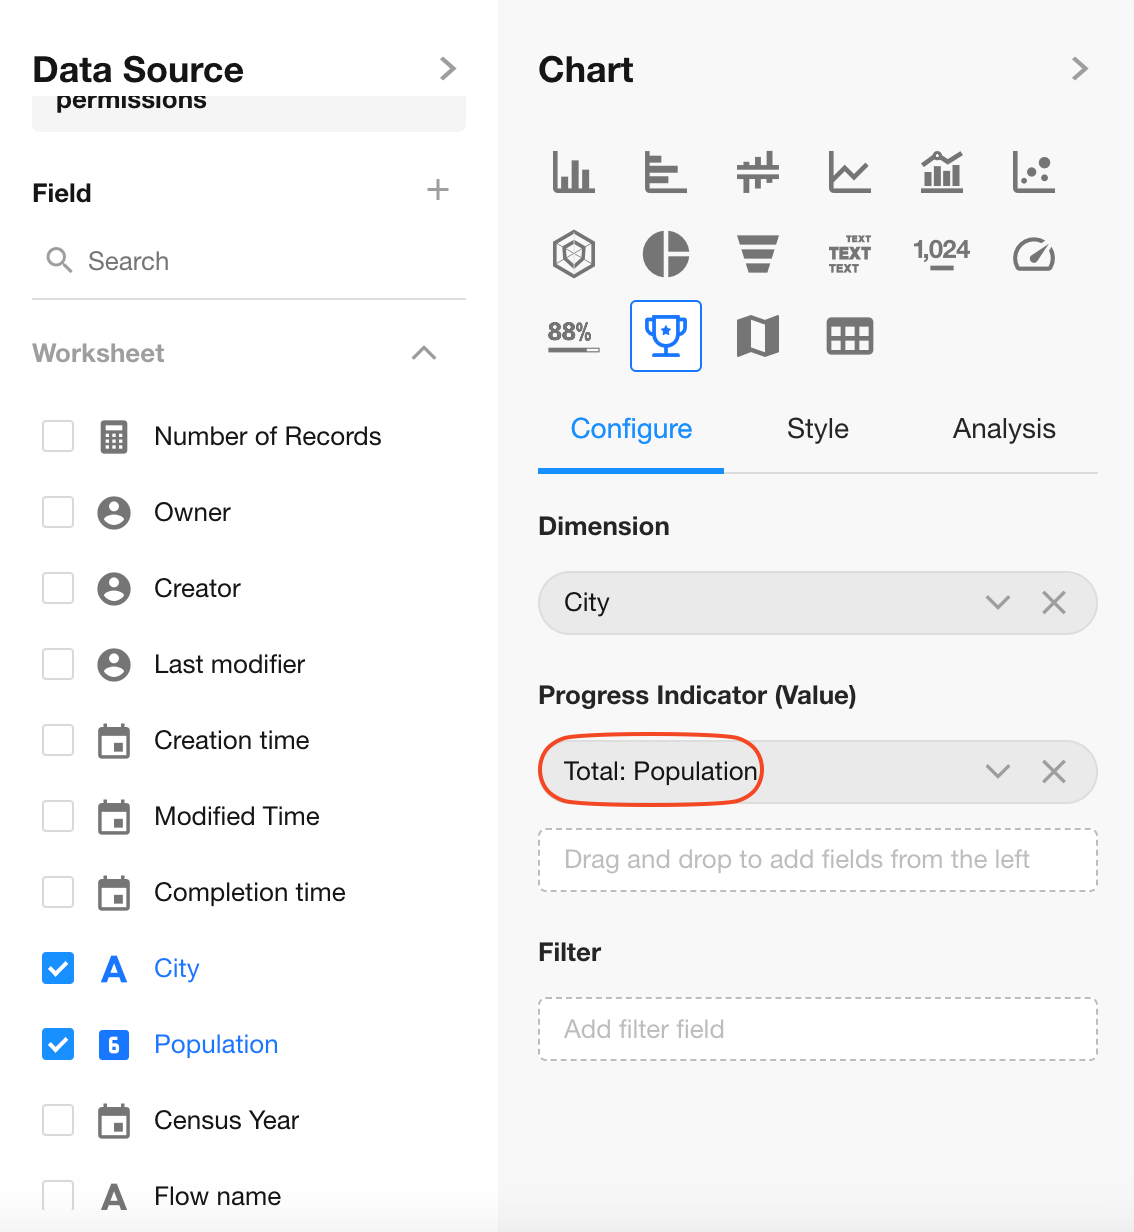Viewport: 1134px width, 1232px height.
Task: Choose the horizontal bar chart icon
Action: [x=665, y=172]
